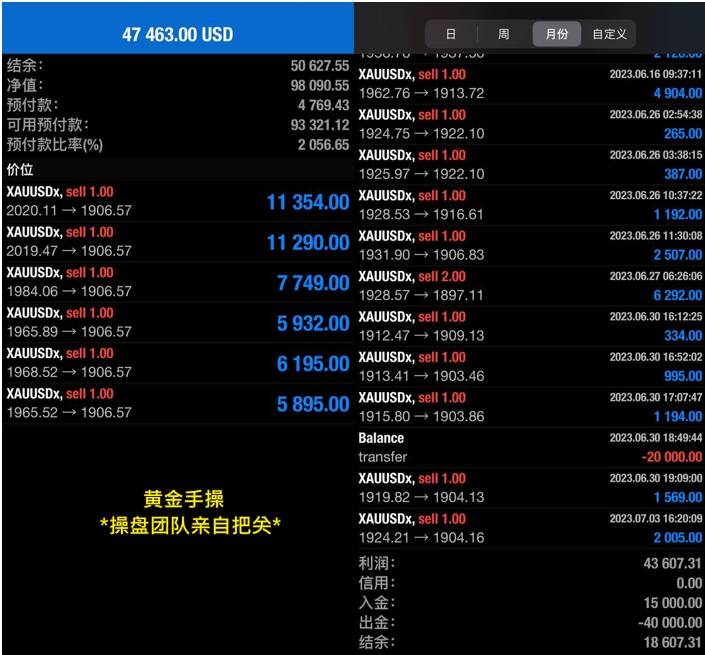Select position opened at 2019.47
This screenshot has height=655, width=705.
[x=178, y=242]
